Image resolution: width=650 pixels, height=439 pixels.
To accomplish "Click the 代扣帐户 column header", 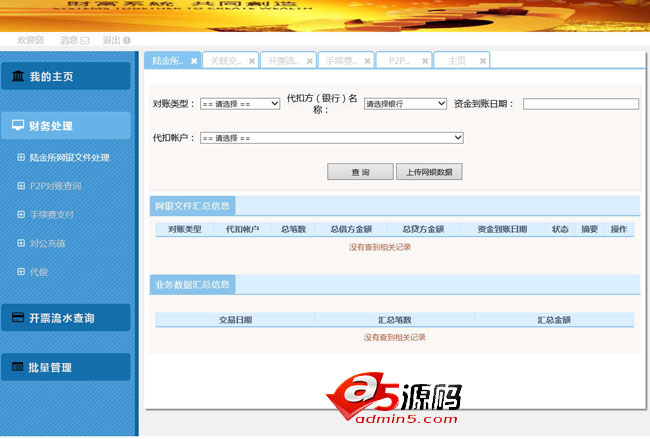I will pyautogui.click(x=243, y=229).
